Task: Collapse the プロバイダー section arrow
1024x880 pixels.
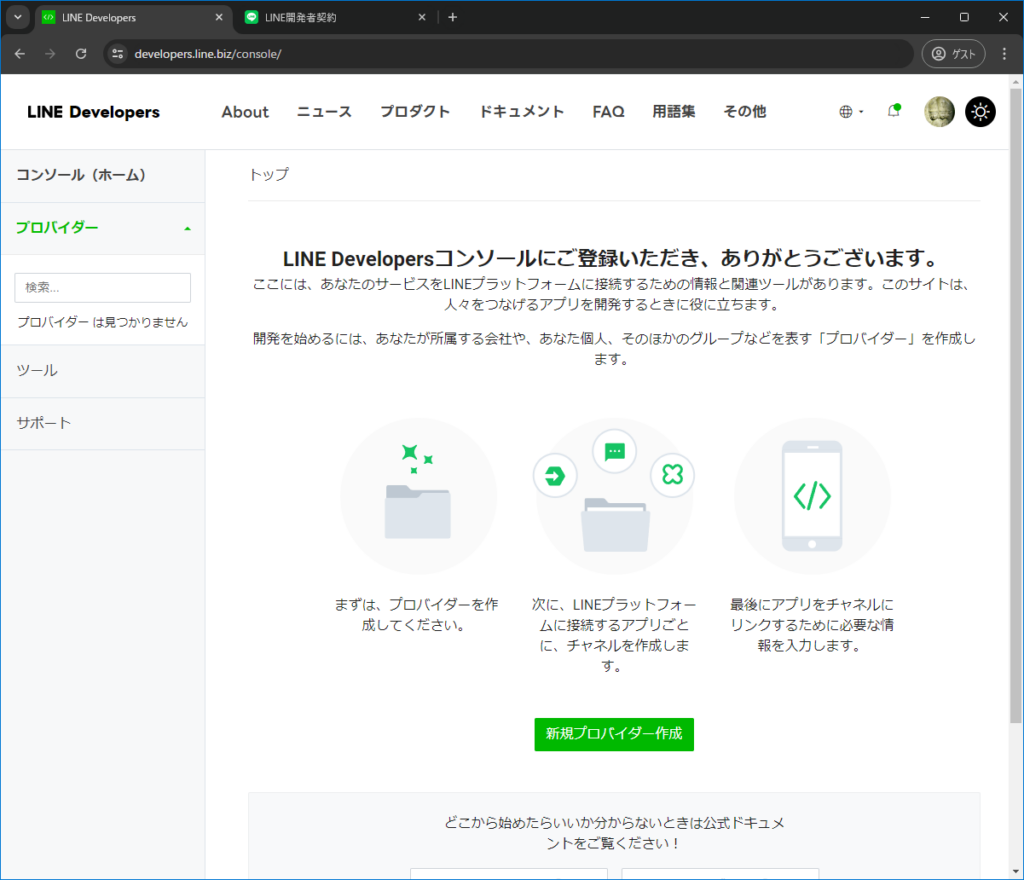Action: pyautogui.click(x=187, y=228)
